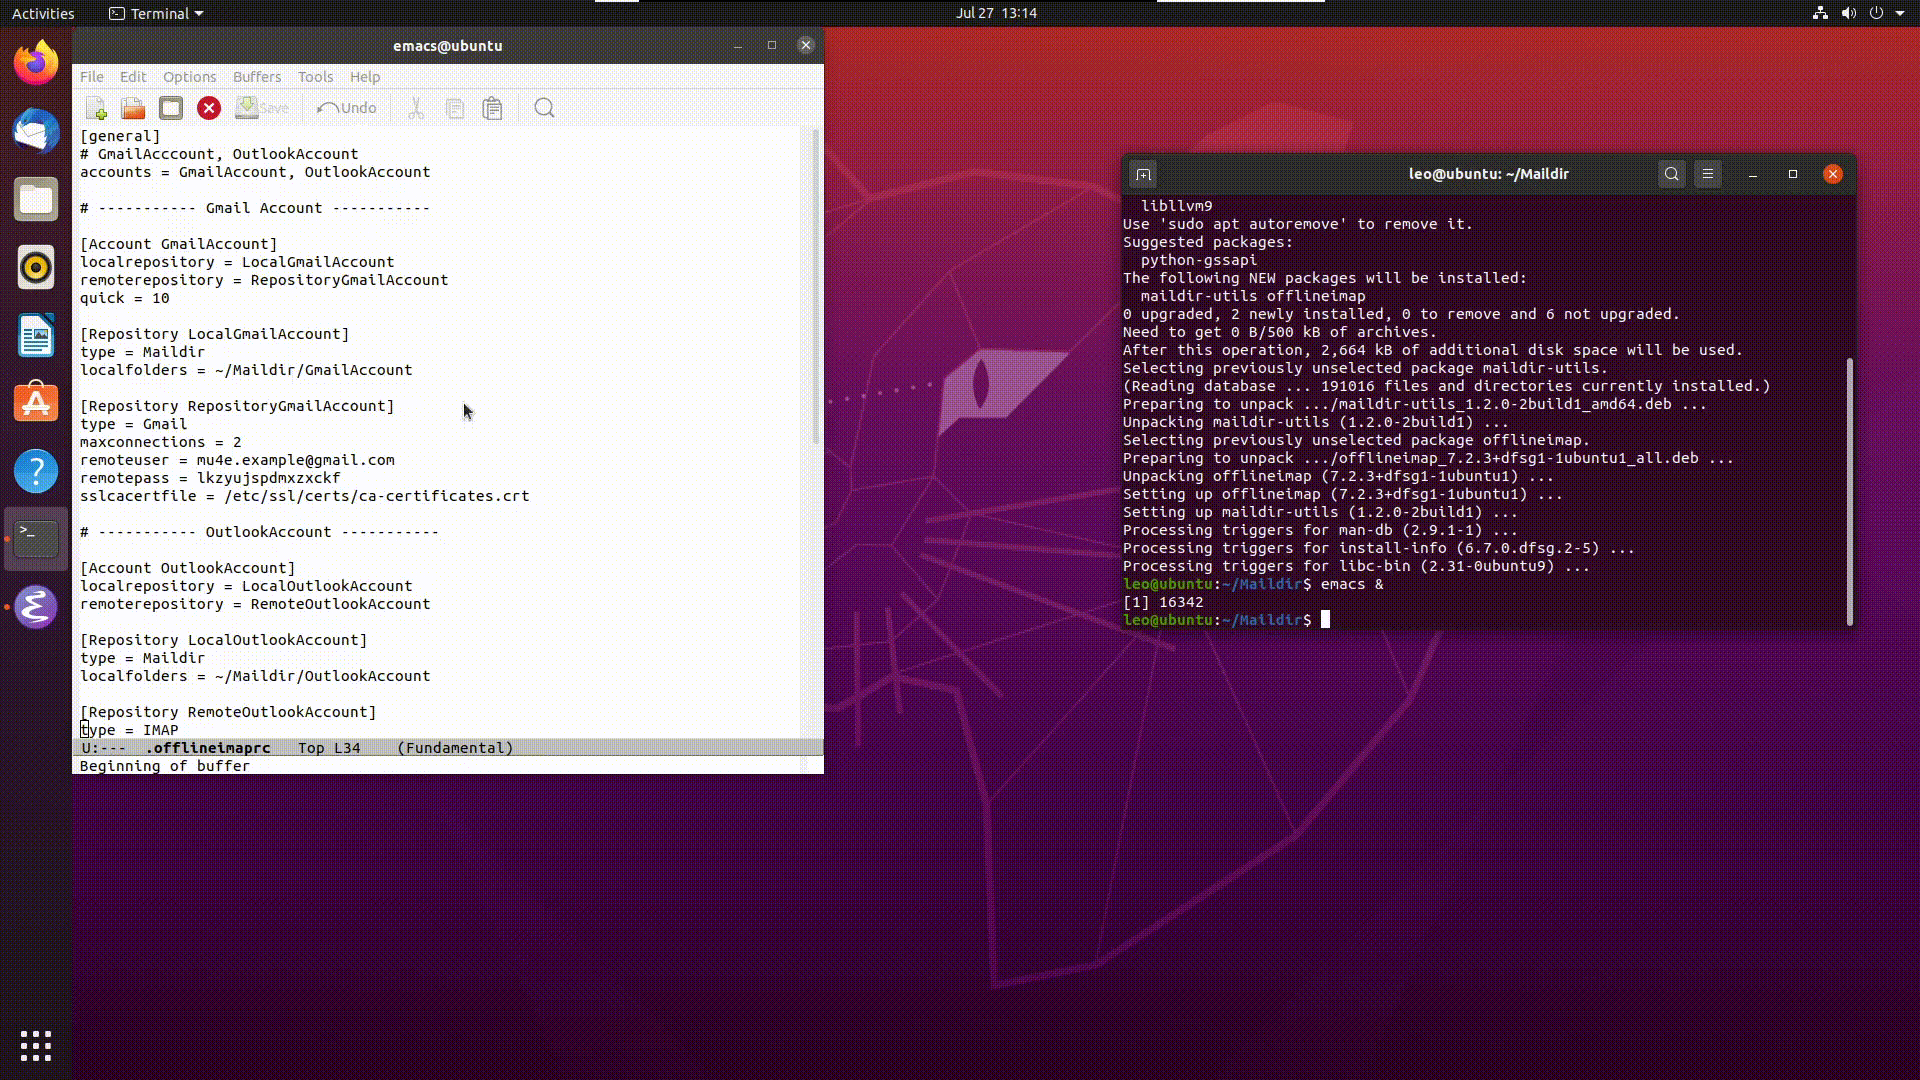
Task: Click the volume icon in the top bar
Action: tap(1849, 13)
